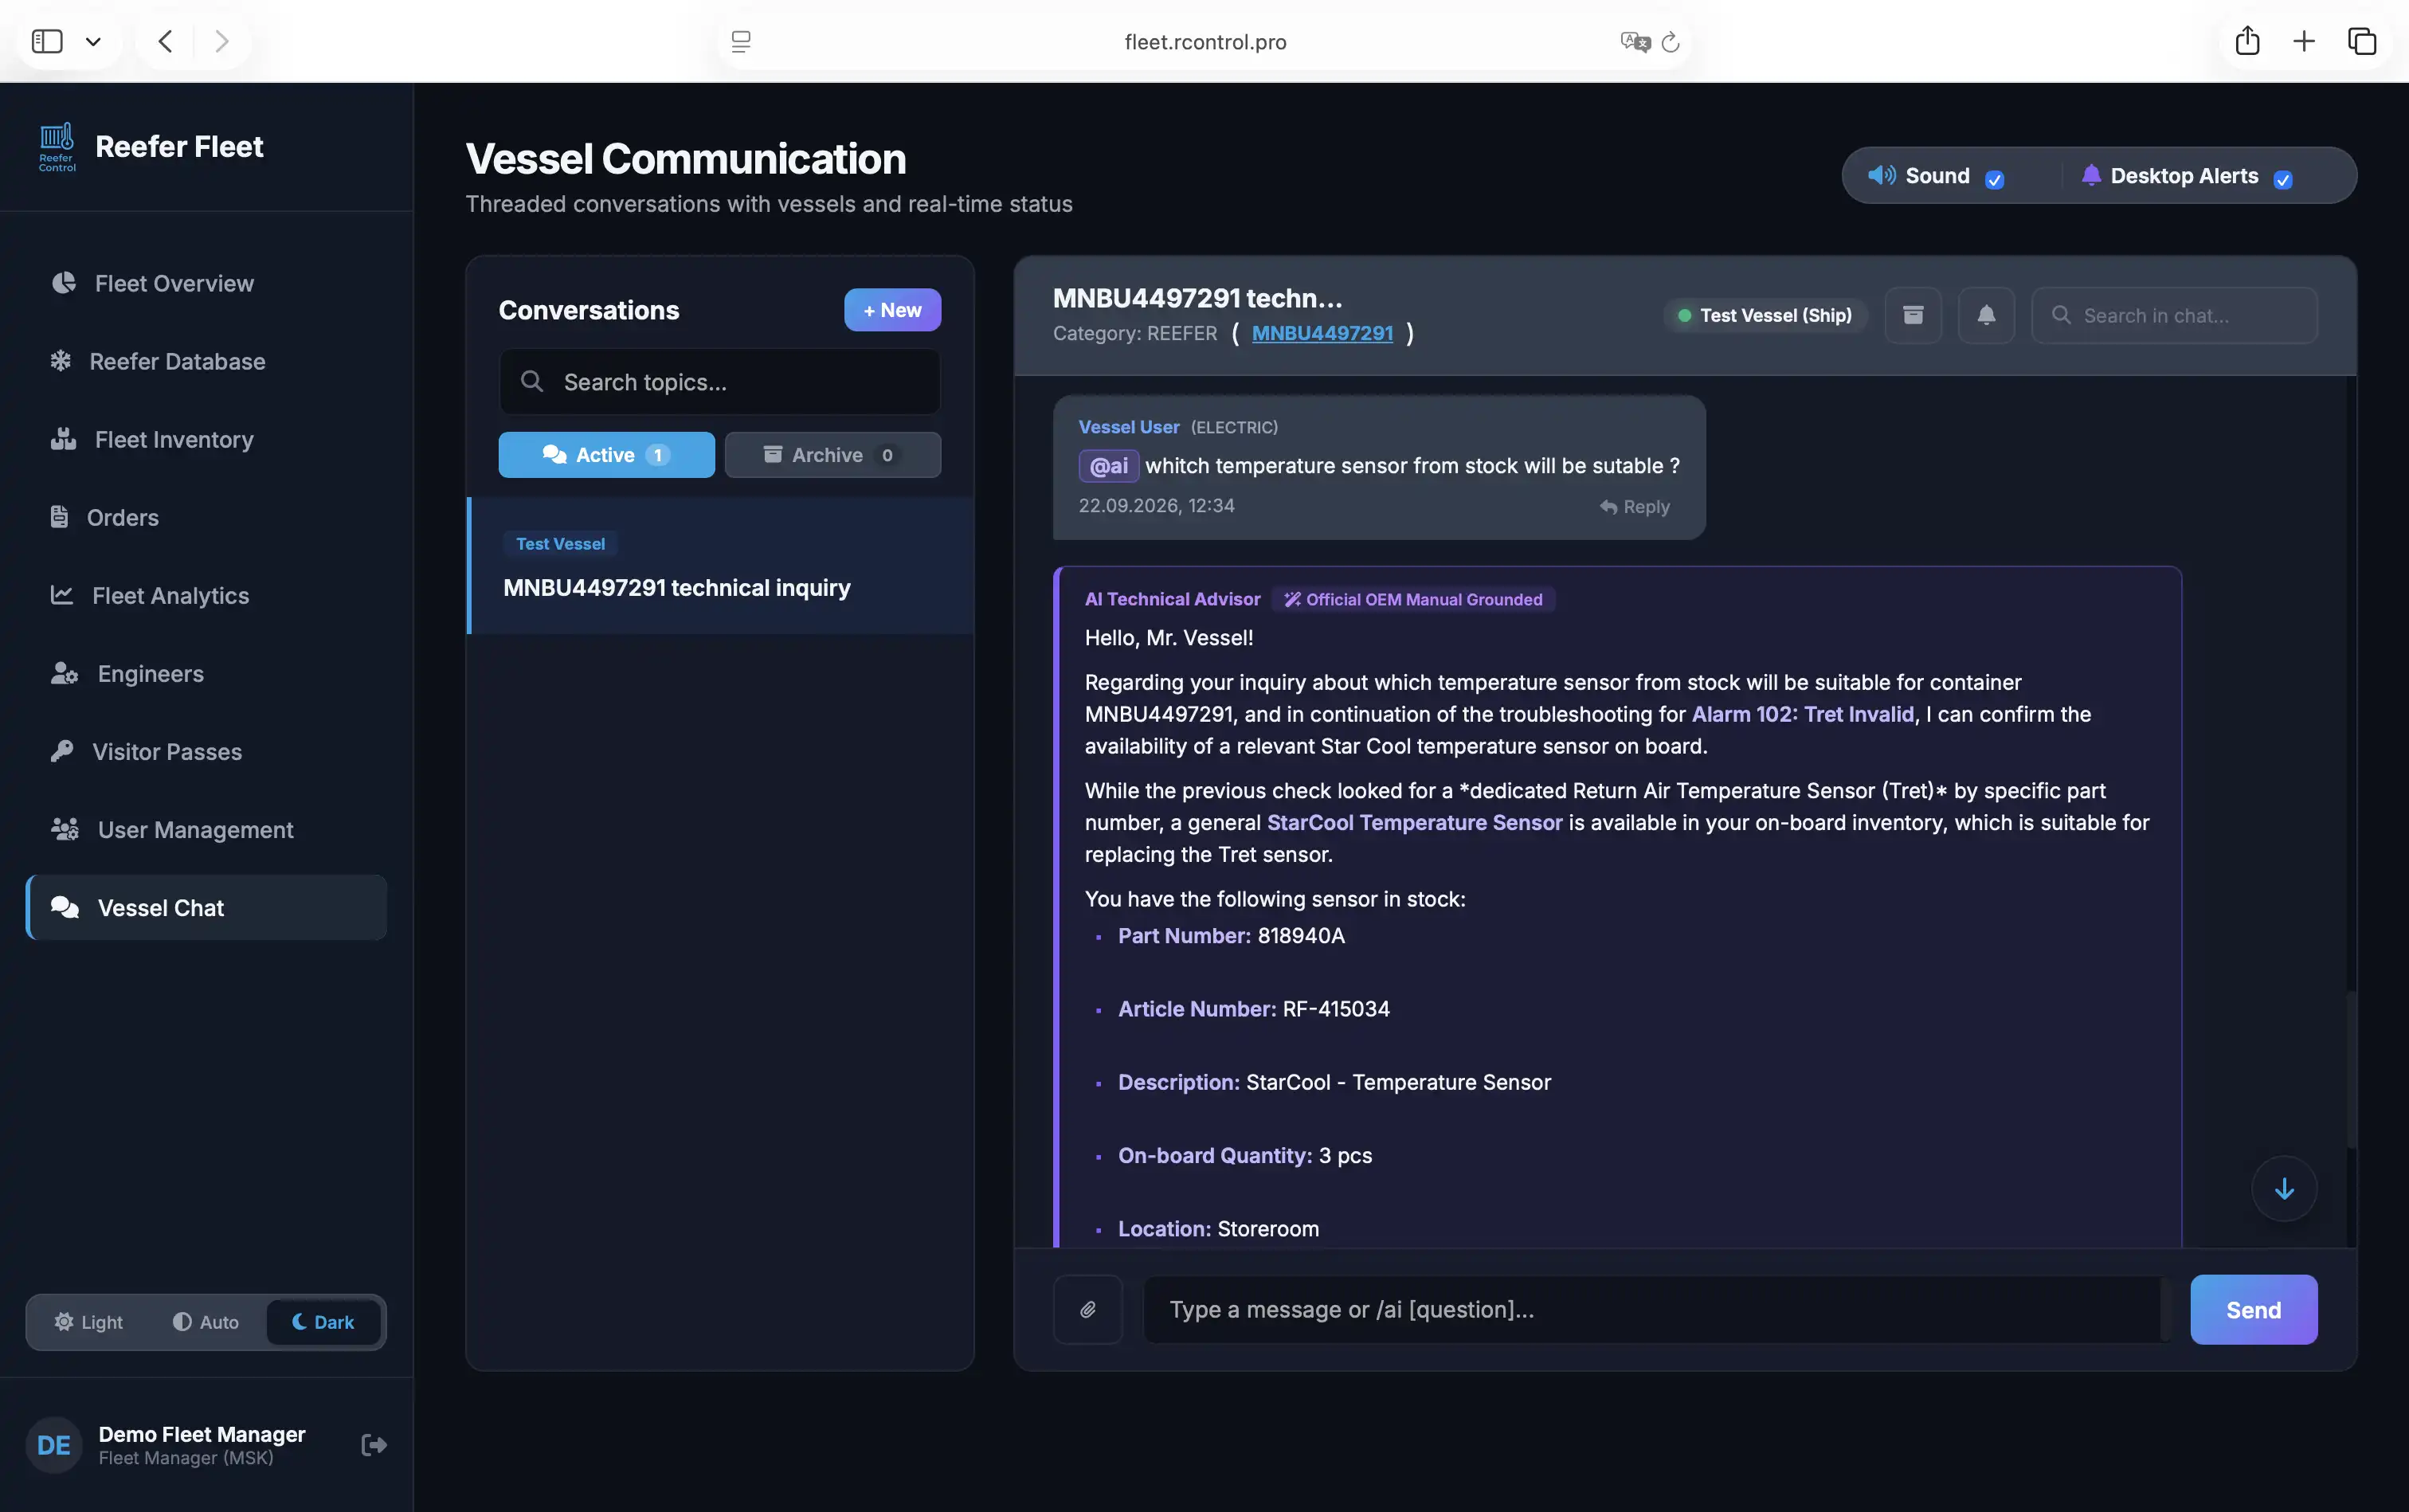This screenshot has width=2409, height=1512.
Task: Click On-board Quantity 3 pcs entry
Action: coord(1245,1155)
